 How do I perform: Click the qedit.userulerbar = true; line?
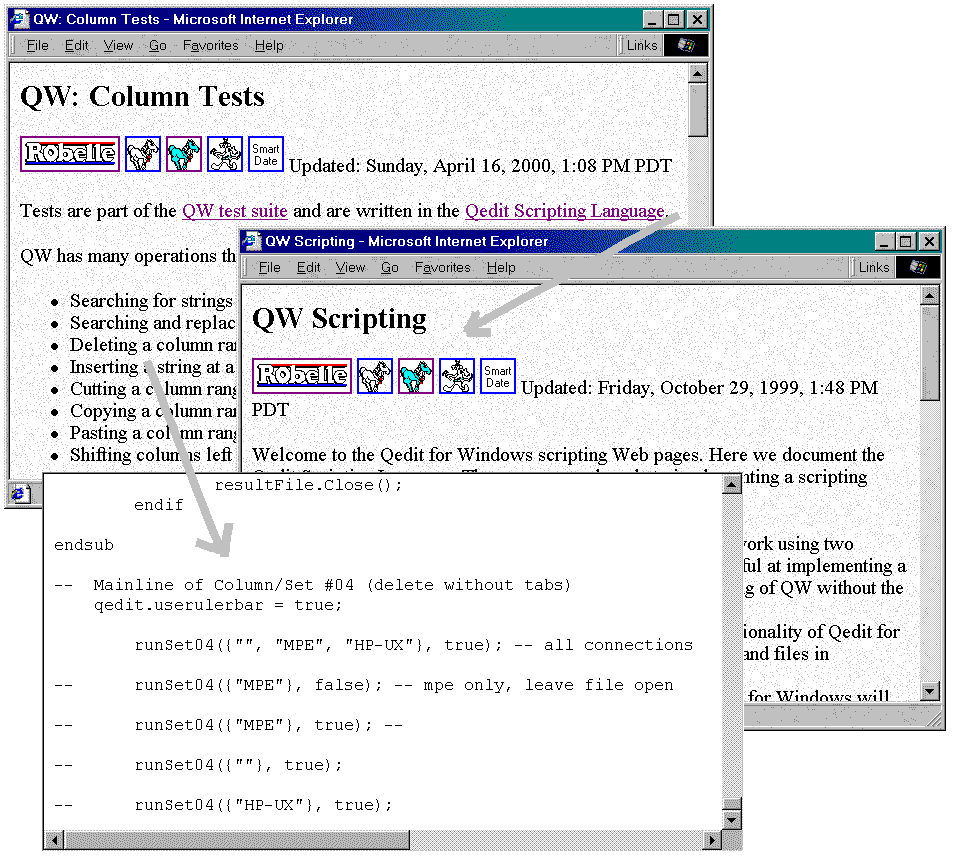[x=218, y=605]
